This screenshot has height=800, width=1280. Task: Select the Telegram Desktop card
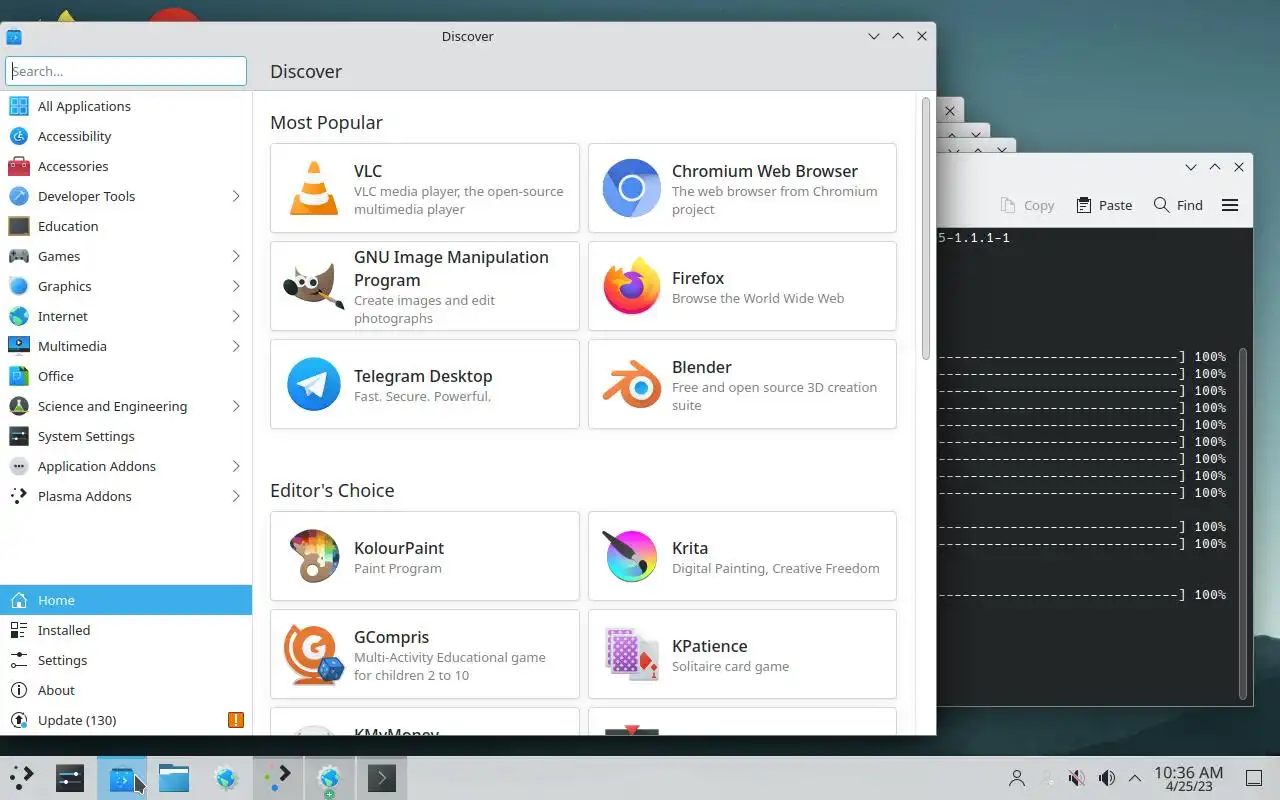click(x=425, y=384)
